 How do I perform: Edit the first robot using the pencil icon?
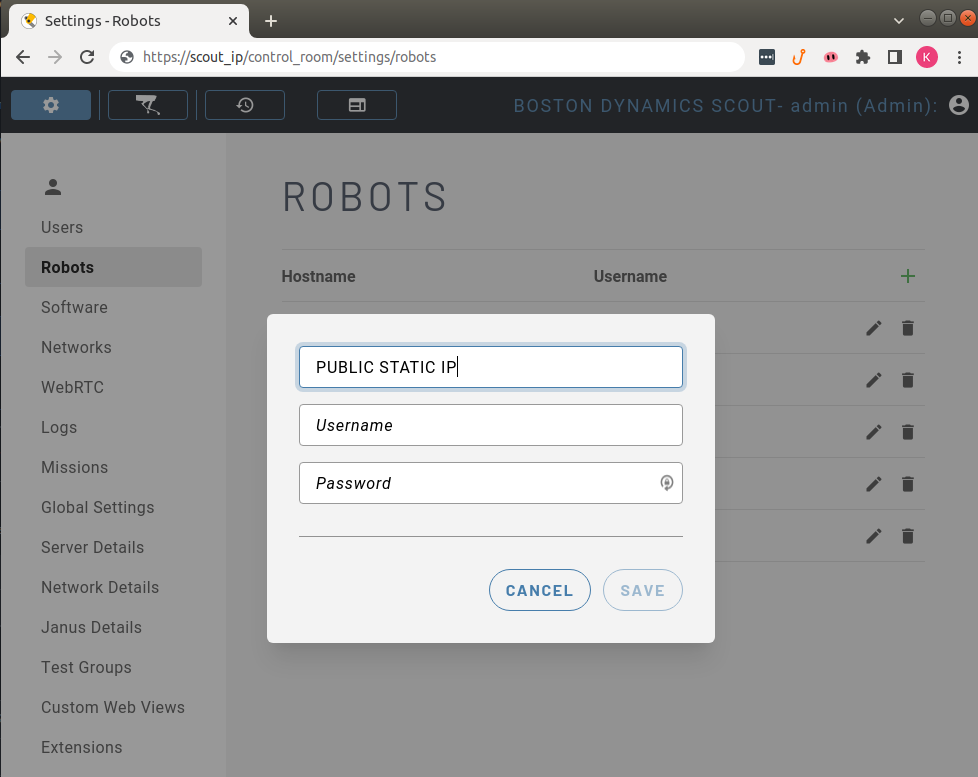click(873, 328)
